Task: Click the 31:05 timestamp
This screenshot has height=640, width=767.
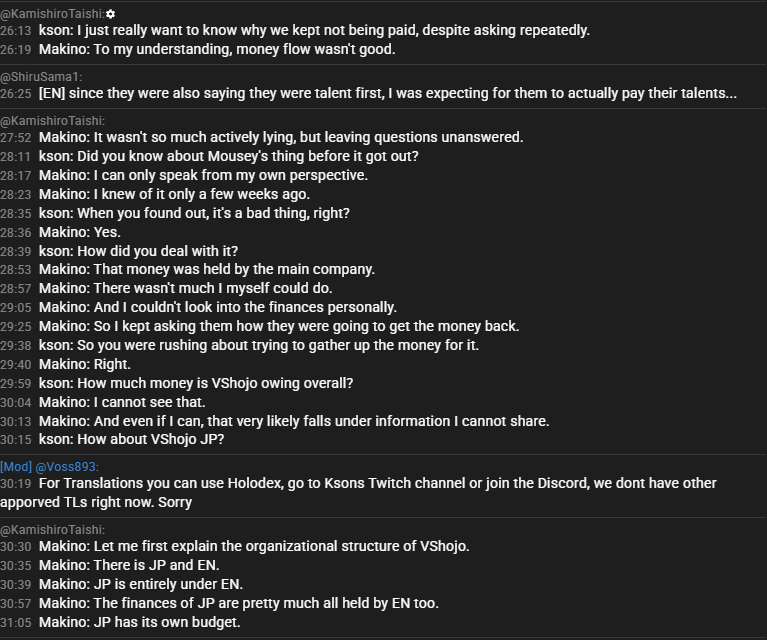Action: tap(16, 622)
